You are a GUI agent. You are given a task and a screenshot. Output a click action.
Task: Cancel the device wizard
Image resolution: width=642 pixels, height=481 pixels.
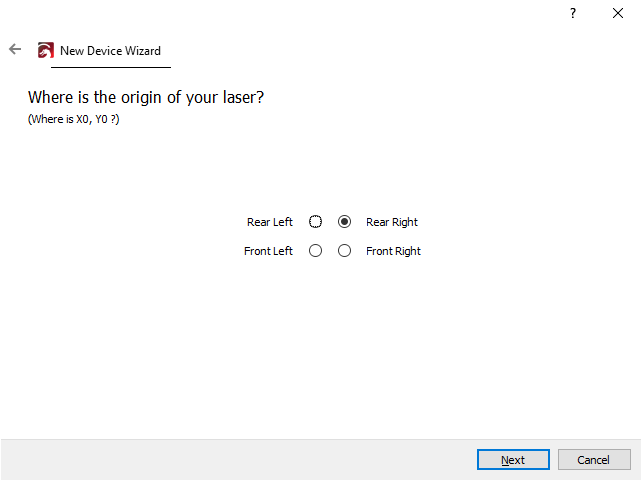(594, 460)
